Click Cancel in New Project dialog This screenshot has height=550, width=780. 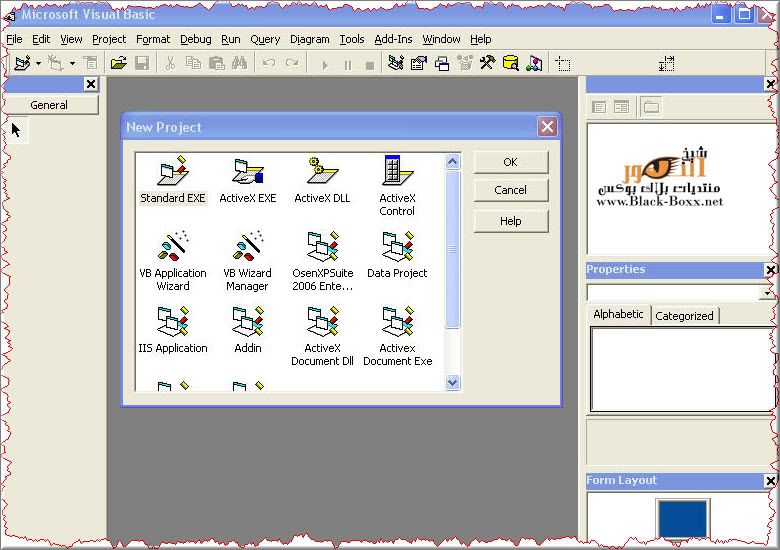tap(511, 190)
